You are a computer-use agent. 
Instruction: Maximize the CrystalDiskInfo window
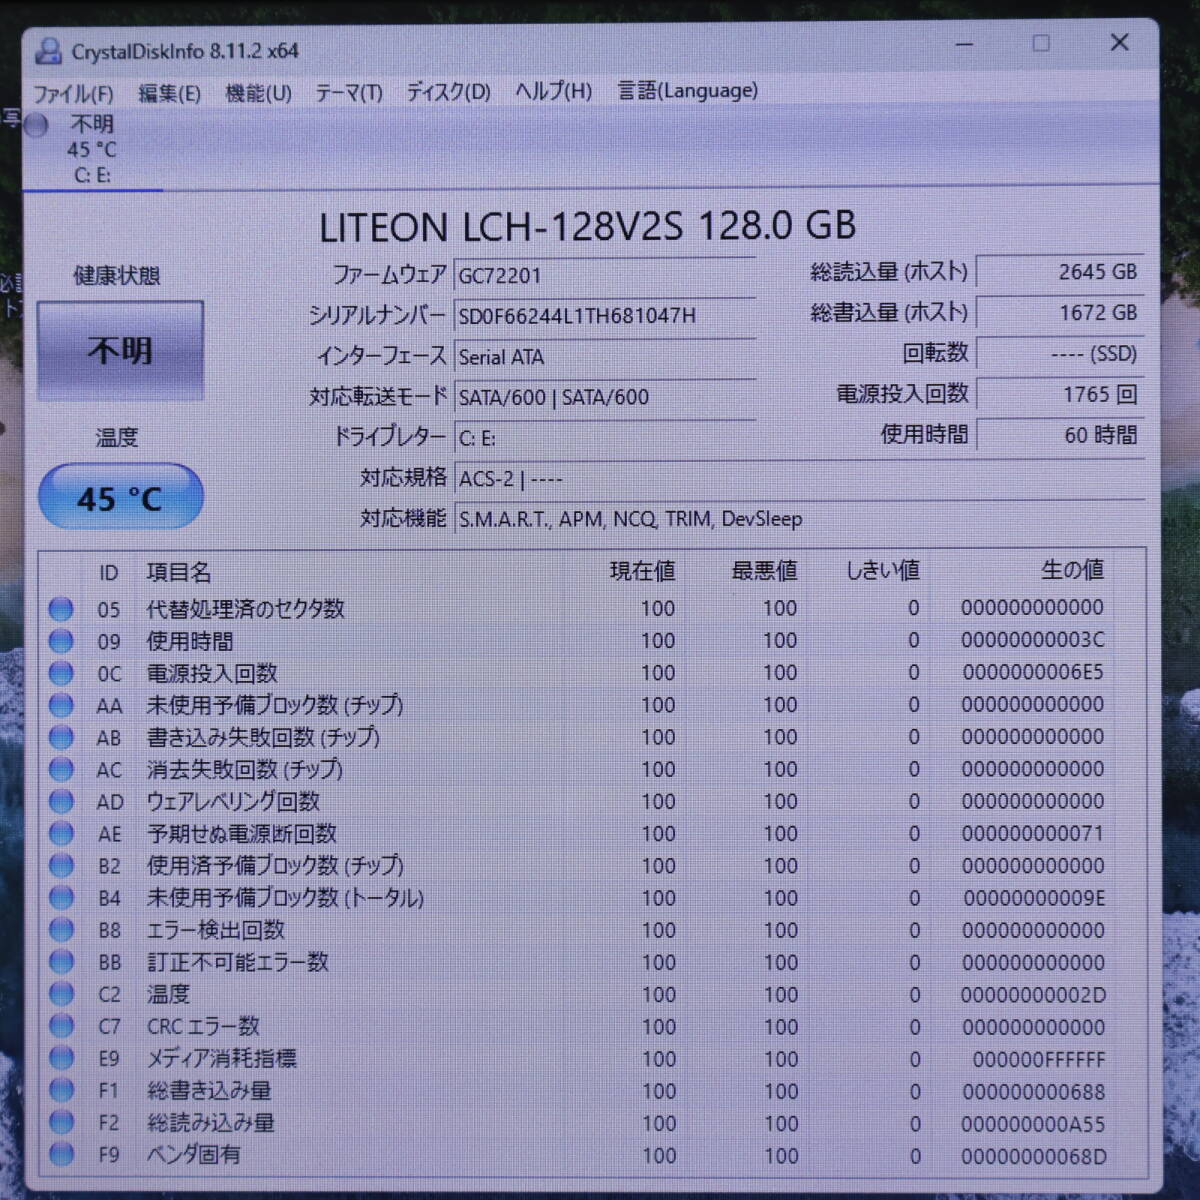click(1041, 43)
